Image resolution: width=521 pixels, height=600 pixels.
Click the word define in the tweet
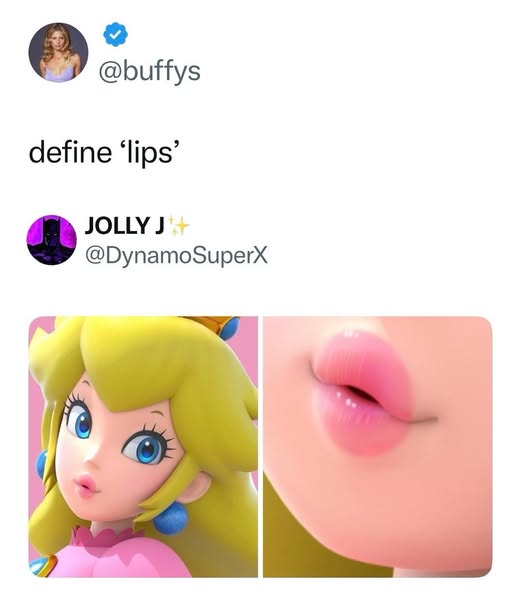click(70, 152)
